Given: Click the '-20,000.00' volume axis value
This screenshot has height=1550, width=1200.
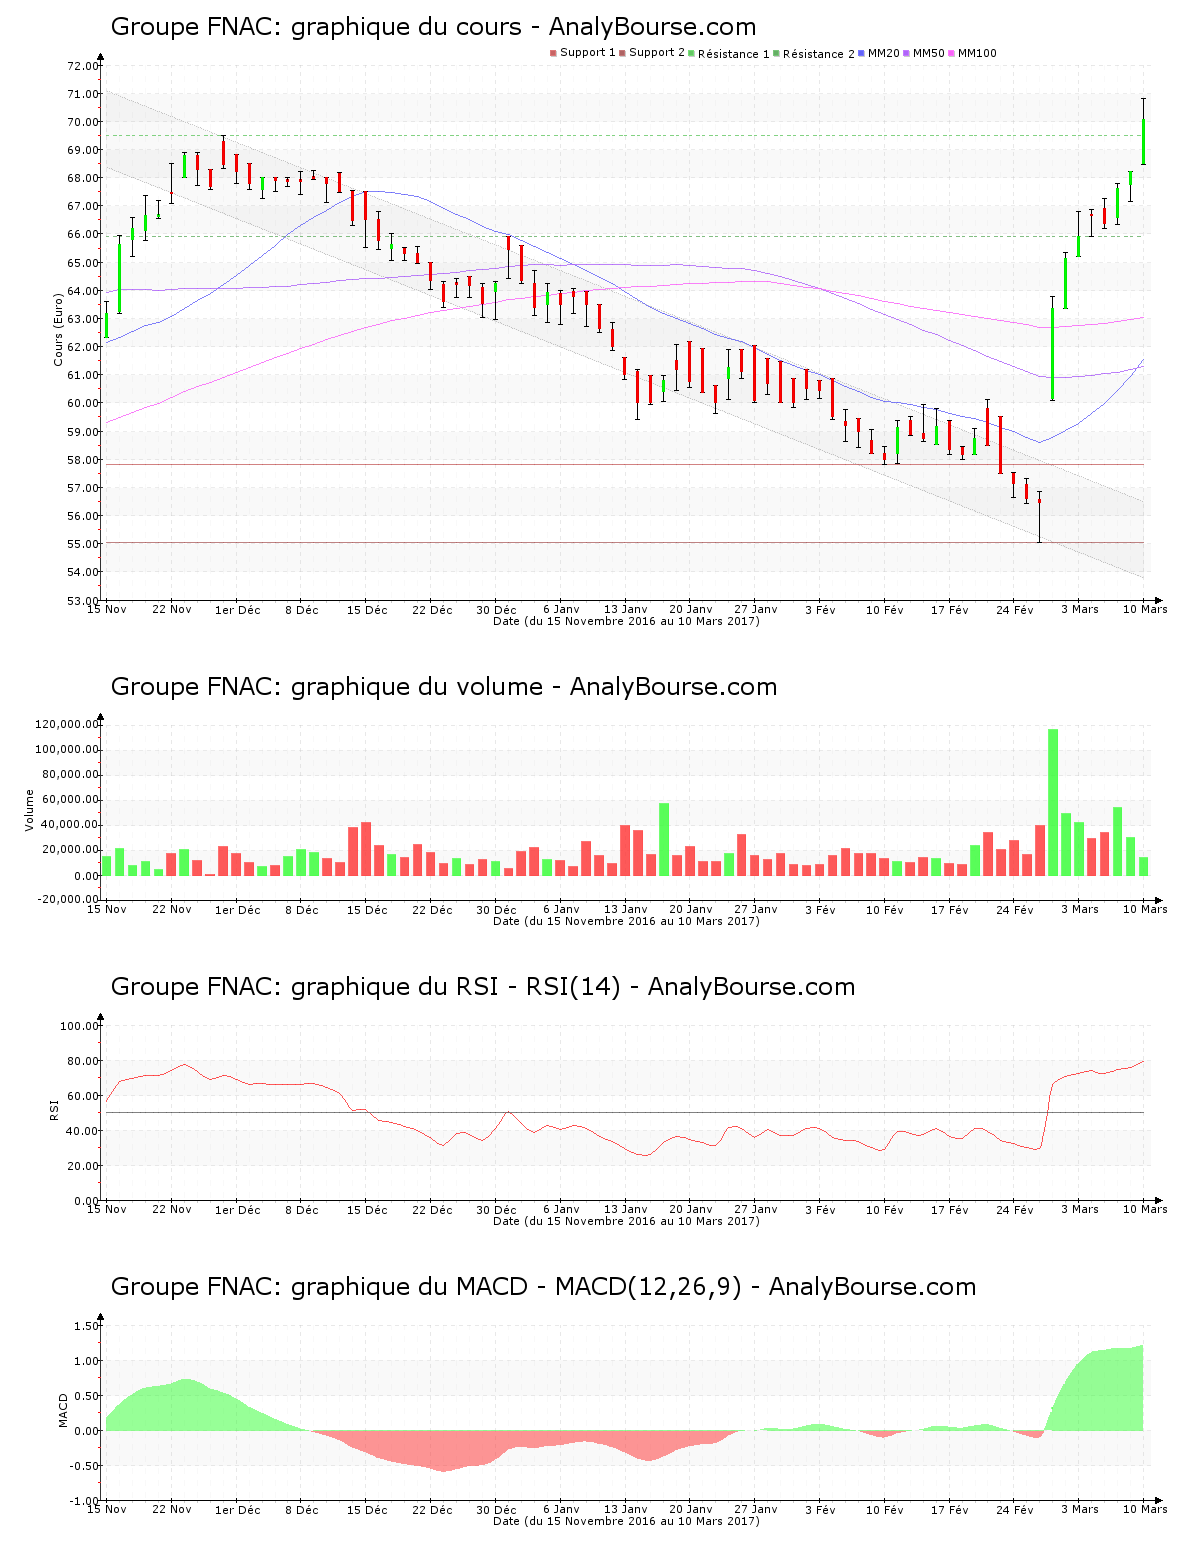Looking at the screenshot, I should pos(66,899).
